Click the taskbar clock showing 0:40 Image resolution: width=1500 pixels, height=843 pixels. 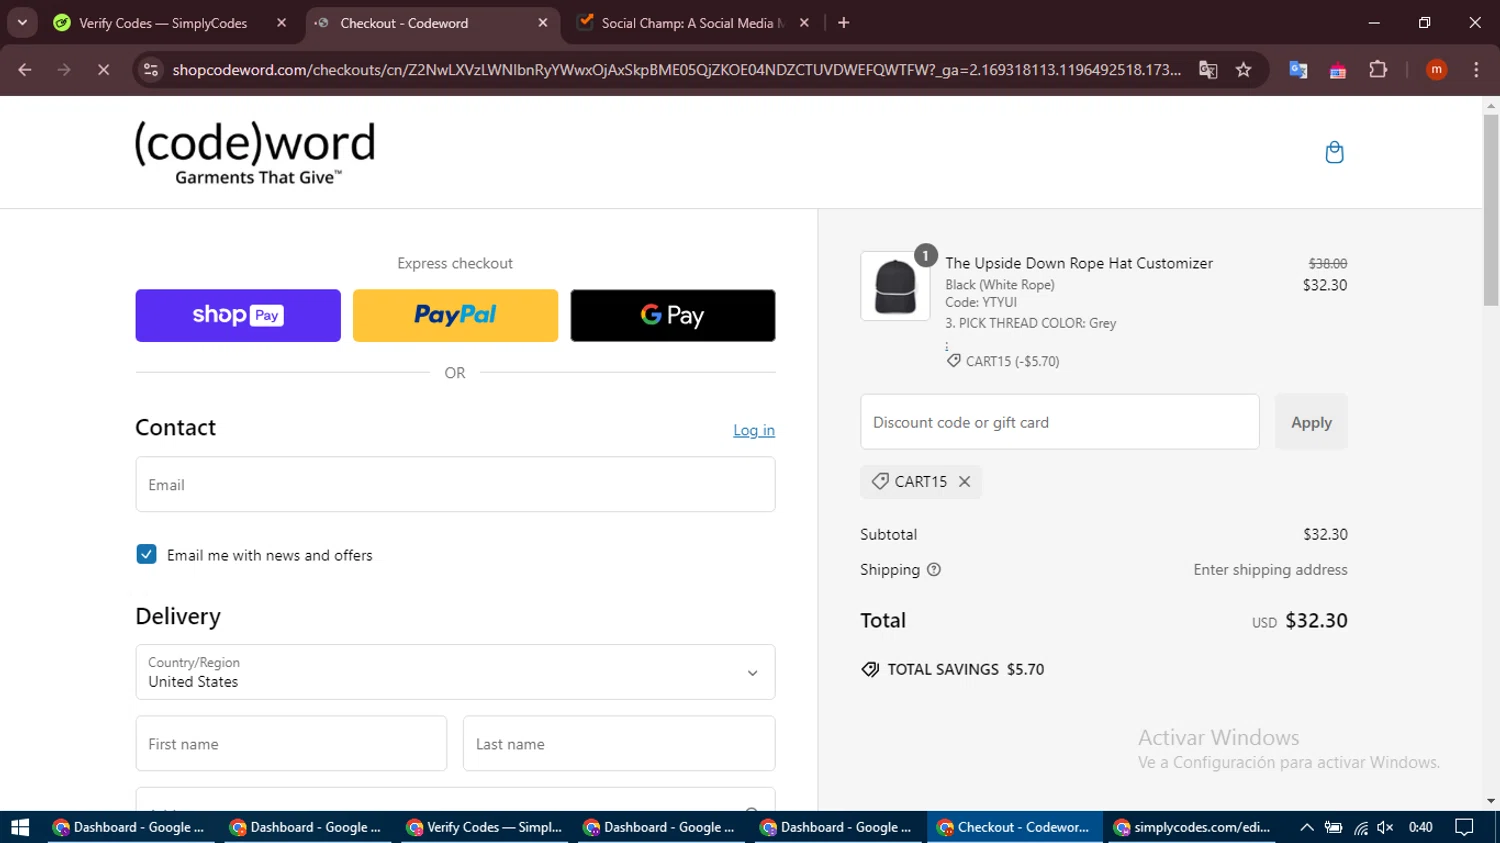1420,827
